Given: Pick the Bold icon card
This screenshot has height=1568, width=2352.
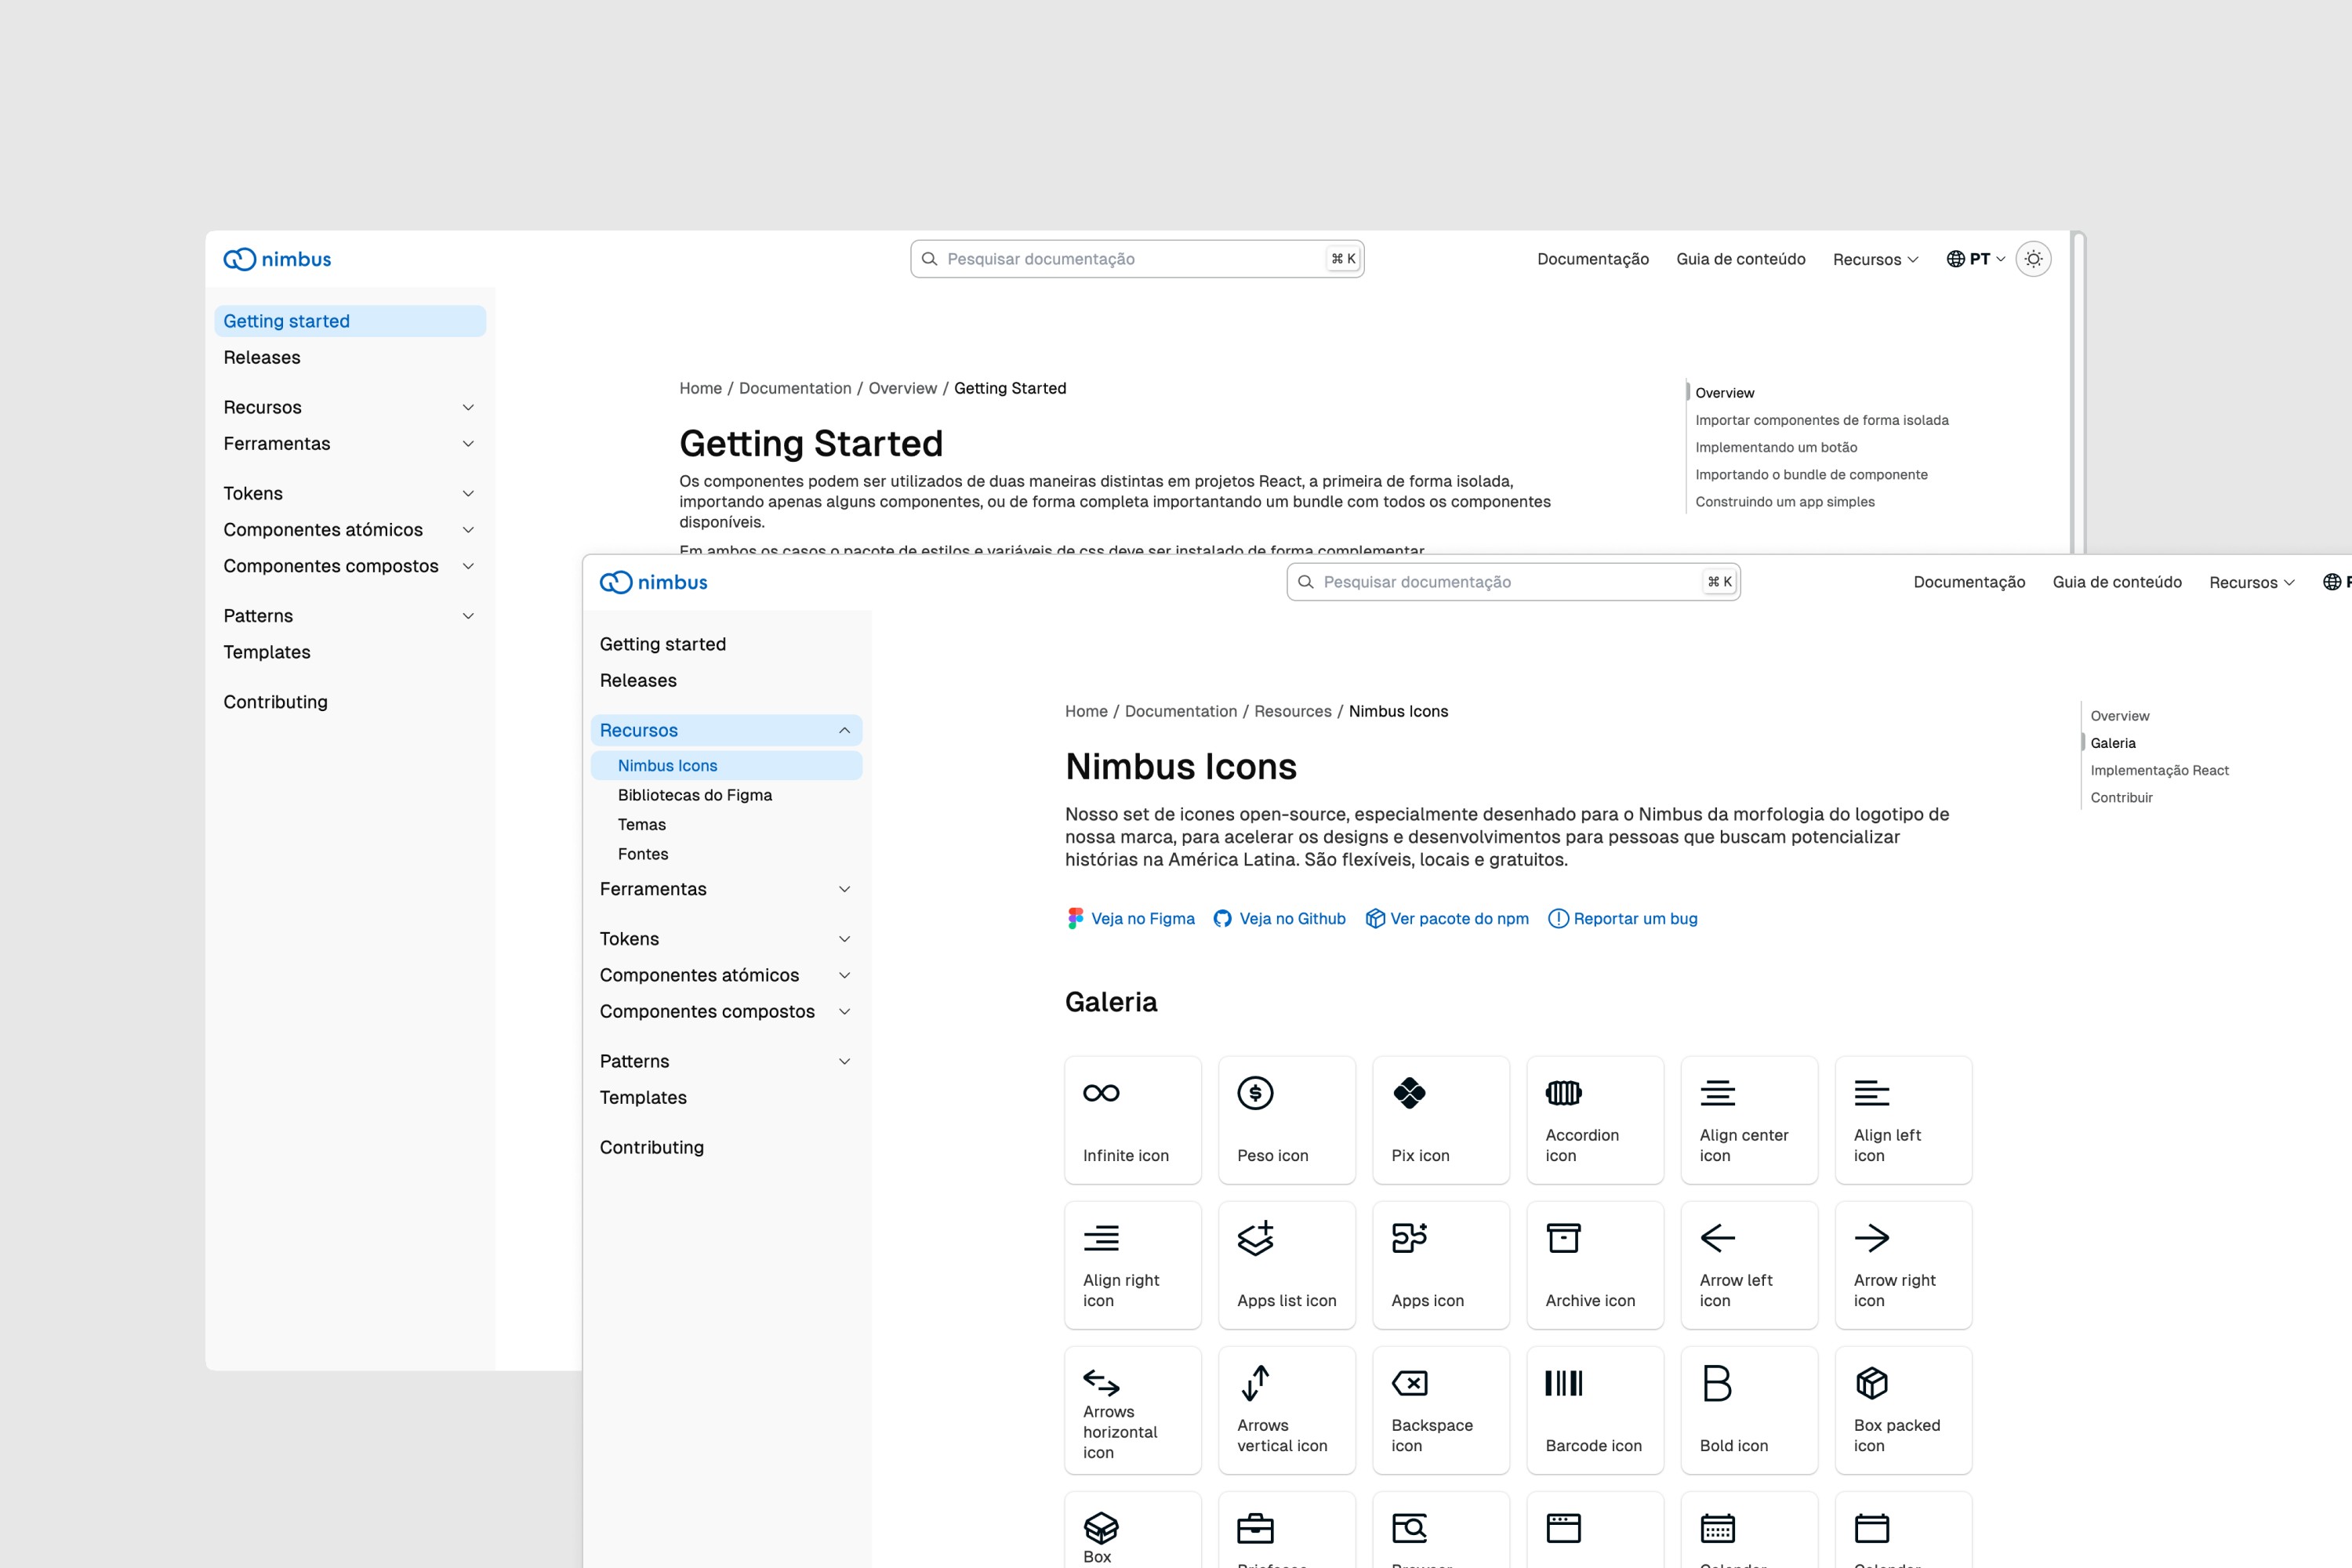Looking at the screenshot, I should (1749, 1410).
